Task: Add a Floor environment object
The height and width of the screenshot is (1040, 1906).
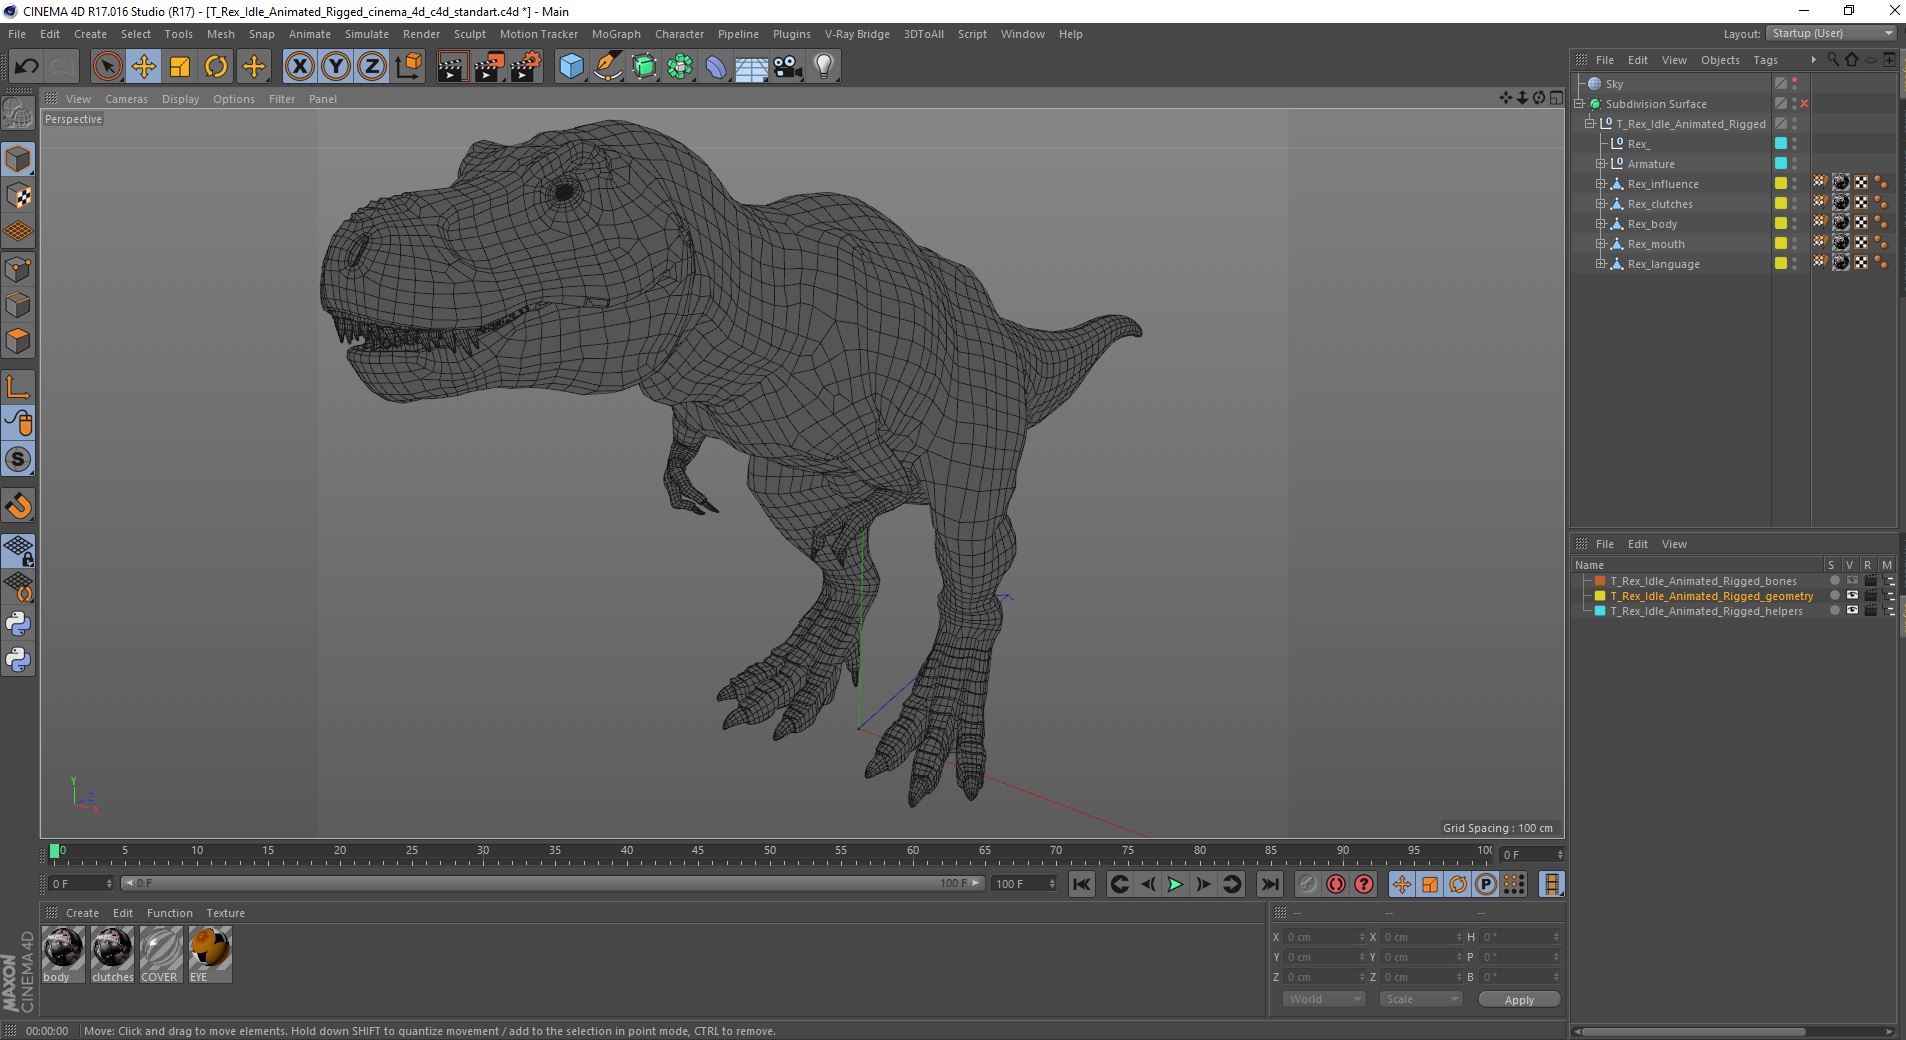Action: click(752, 67)
